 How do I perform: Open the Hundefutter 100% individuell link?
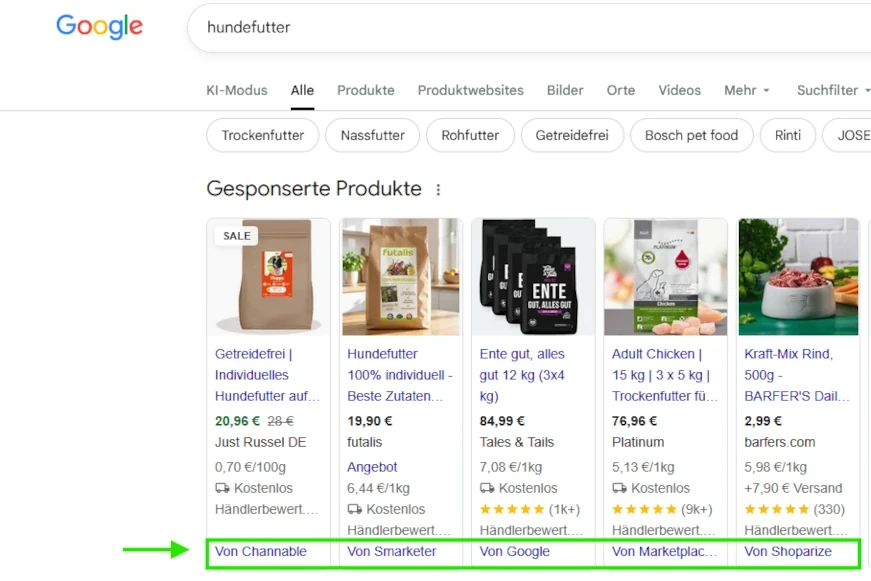click(400, 375)
